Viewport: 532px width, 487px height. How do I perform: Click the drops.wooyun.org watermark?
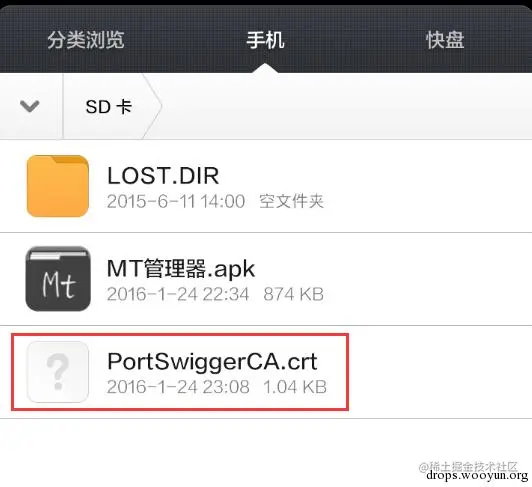click(477, 475)
